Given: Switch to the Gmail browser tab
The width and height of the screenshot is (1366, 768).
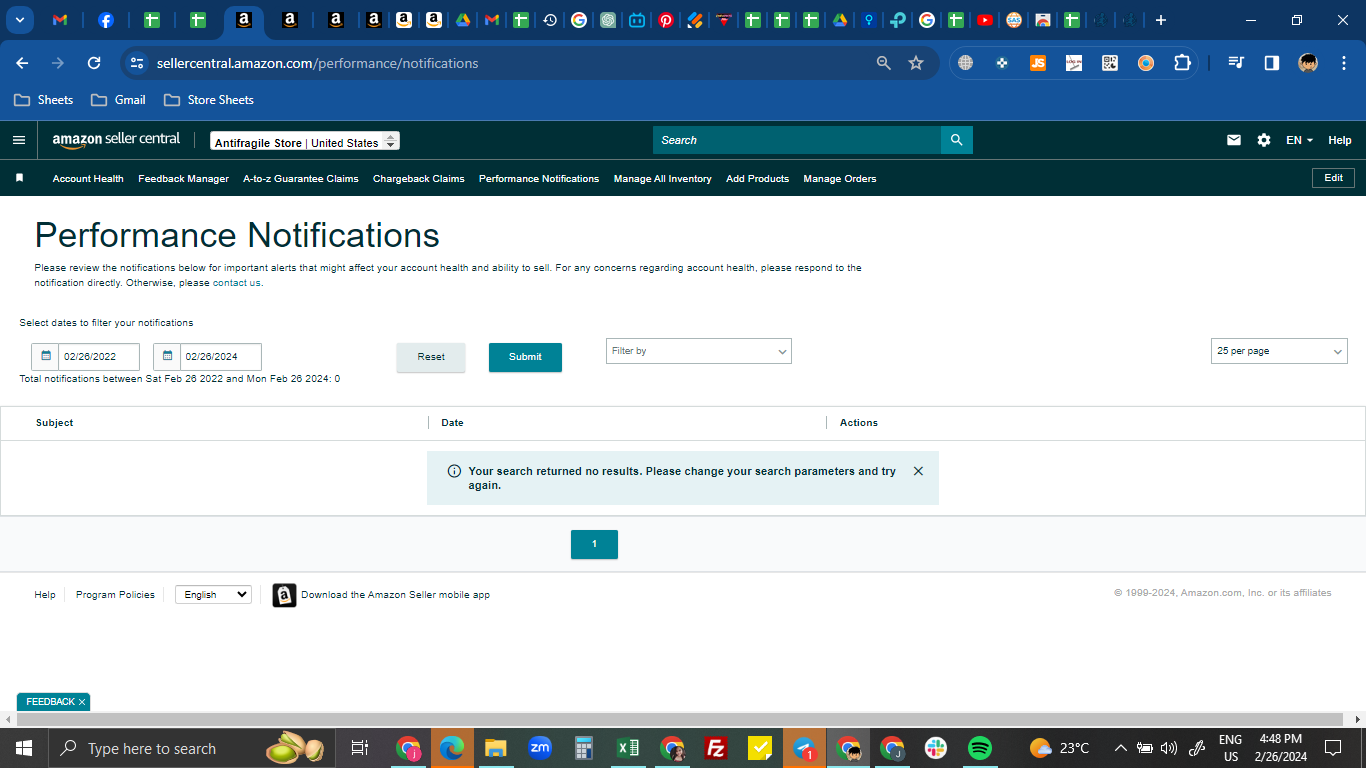Looking at the screenshot, I should [60, 20].
